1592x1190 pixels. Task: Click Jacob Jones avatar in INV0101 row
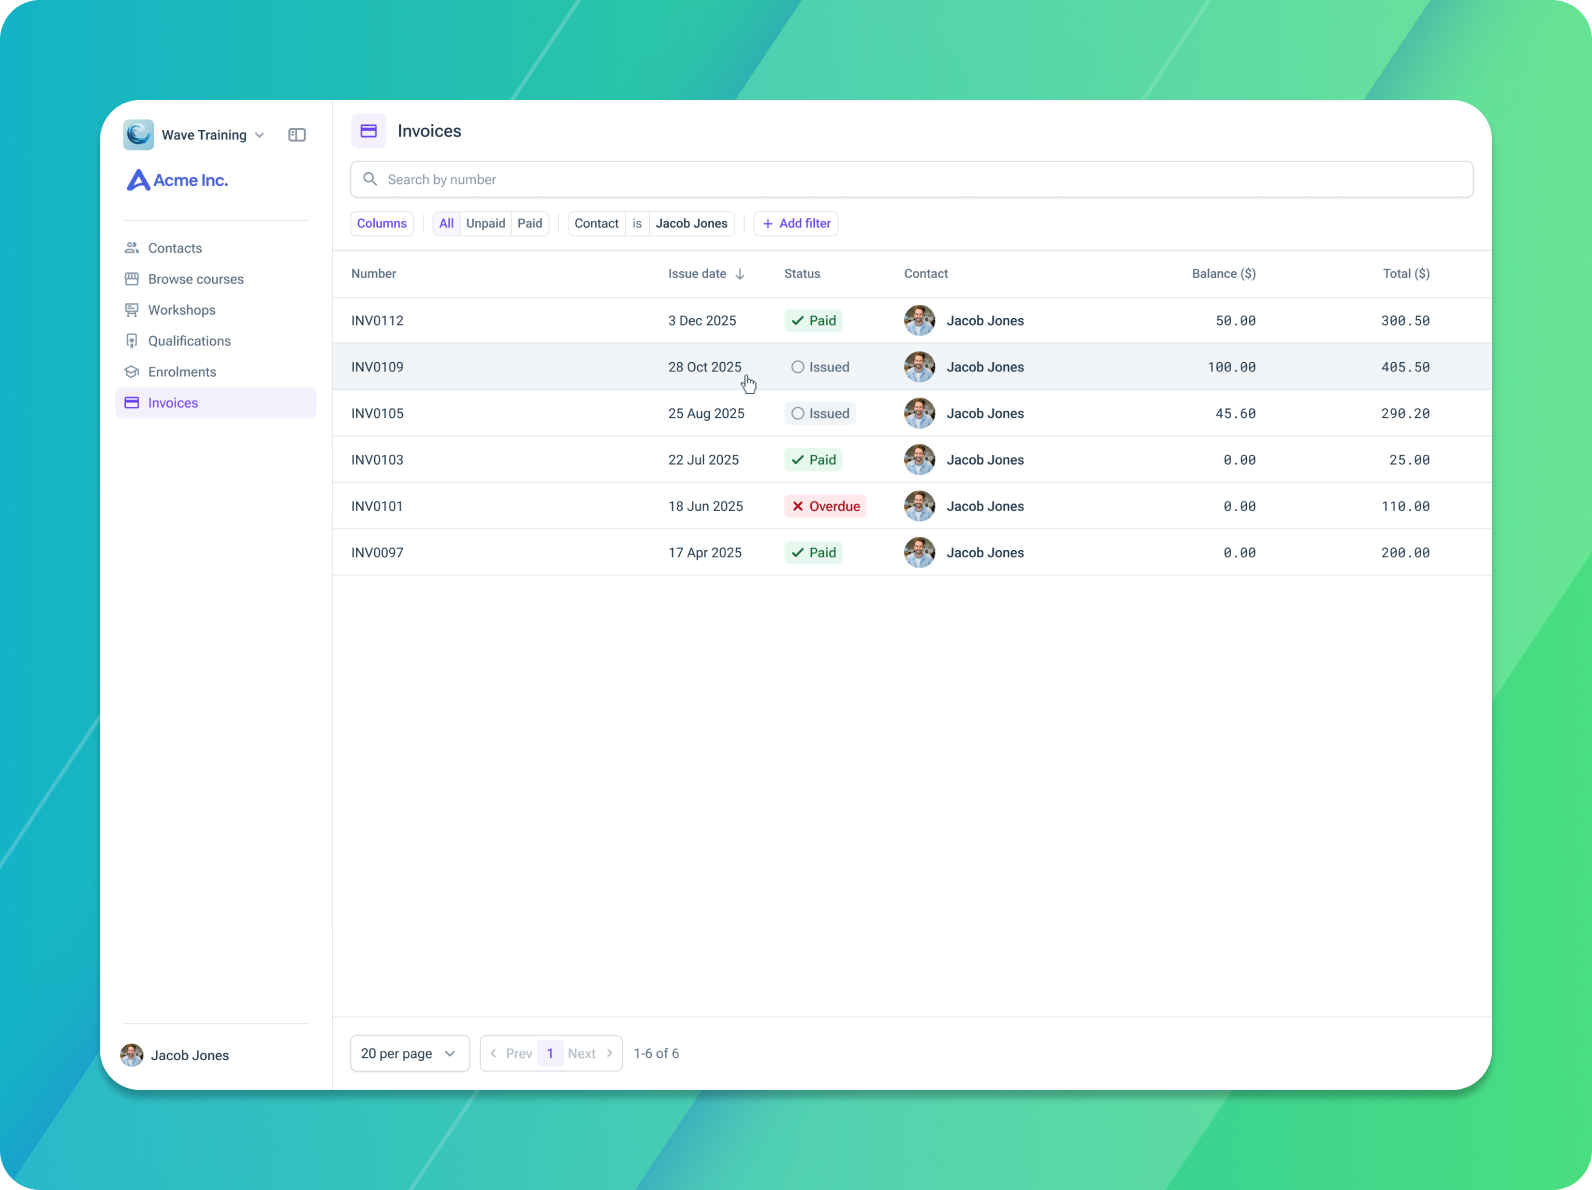[920, 506]
